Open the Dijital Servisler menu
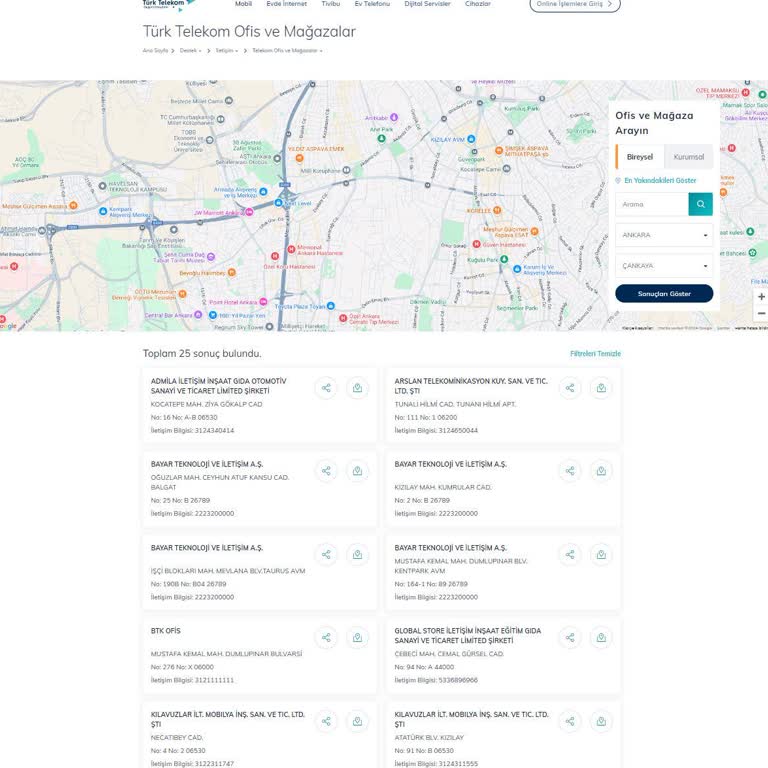This screenshot has width=768, height=768. (427, 4)
